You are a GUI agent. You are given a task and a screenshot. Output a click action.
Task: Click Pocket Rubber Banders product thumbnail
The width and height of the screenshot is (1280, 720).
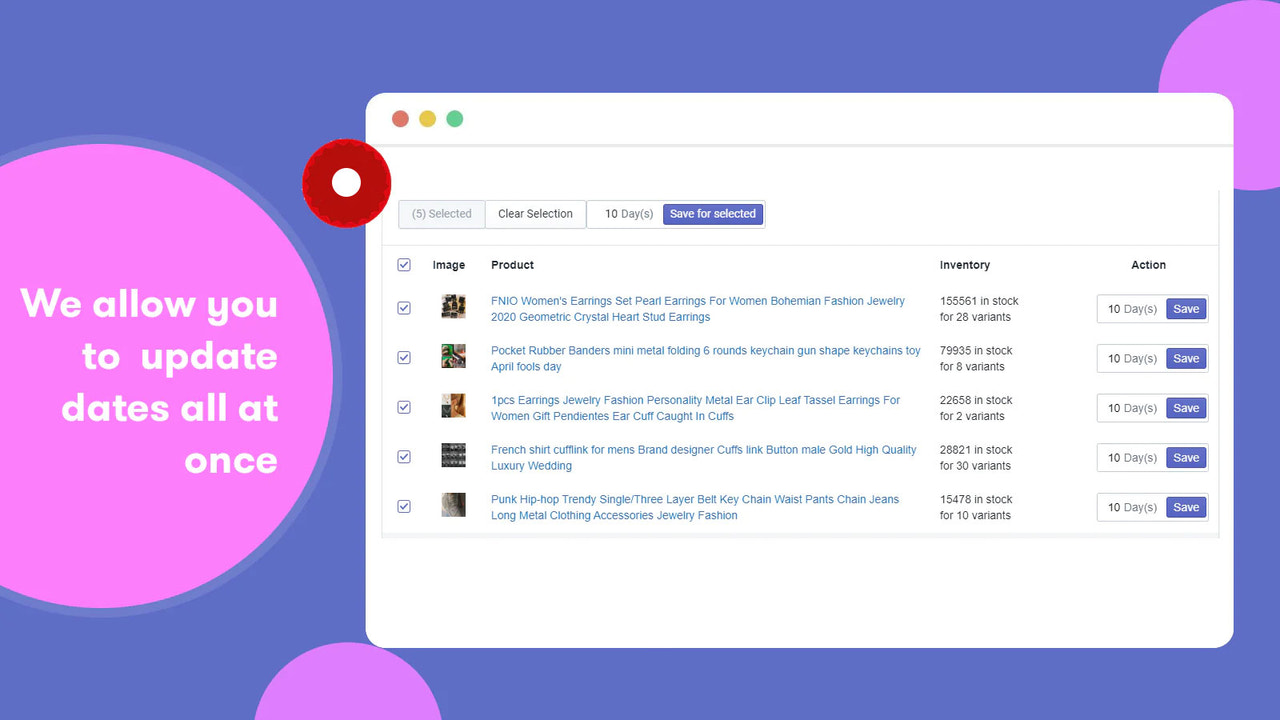(453, 356)
